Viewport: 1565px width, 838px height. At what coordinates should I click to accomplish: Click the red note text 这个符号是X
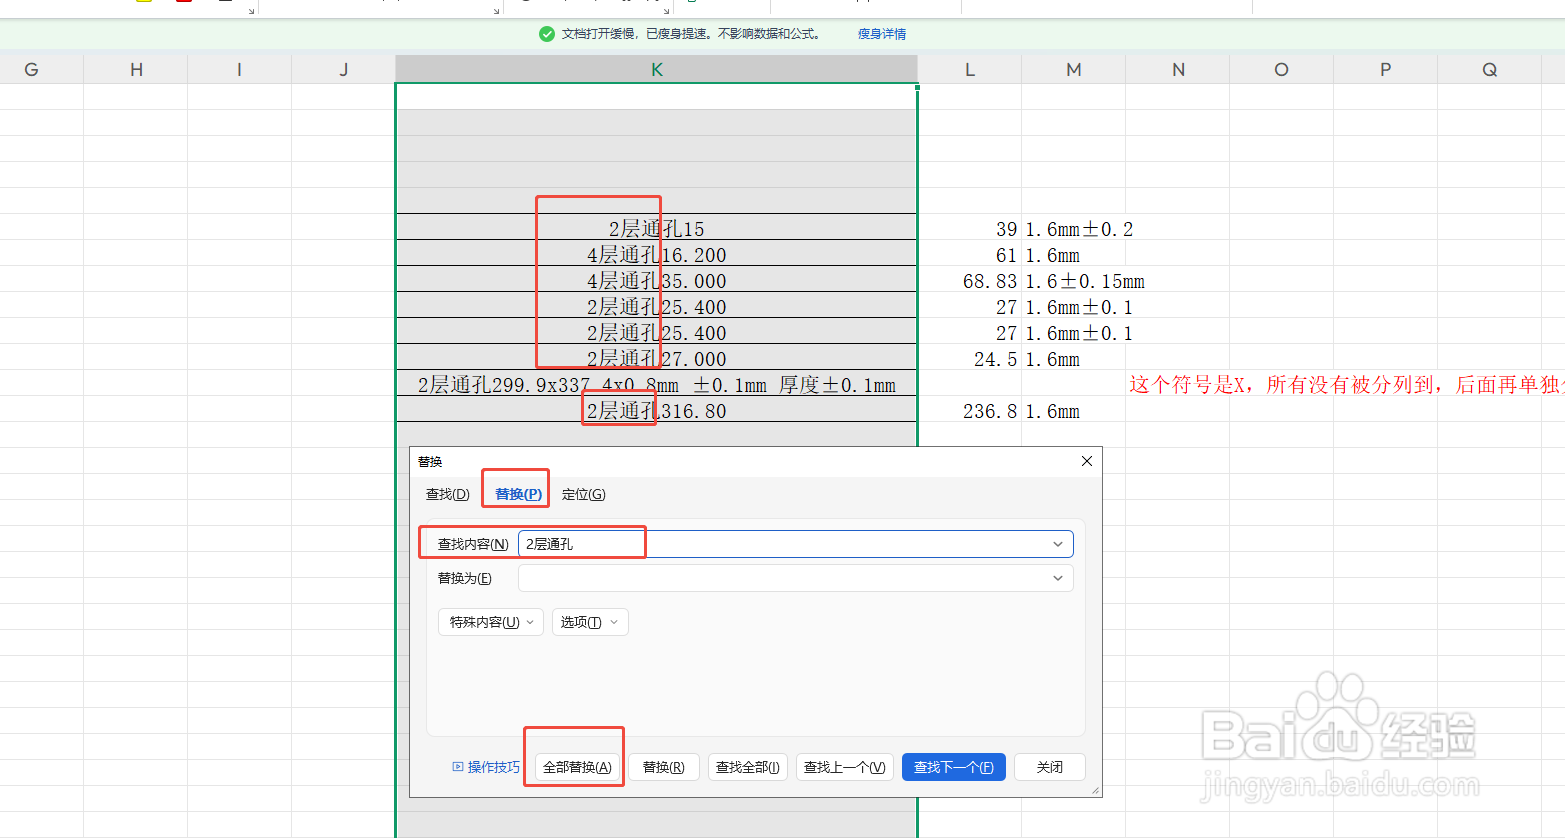pos(1188,385)
